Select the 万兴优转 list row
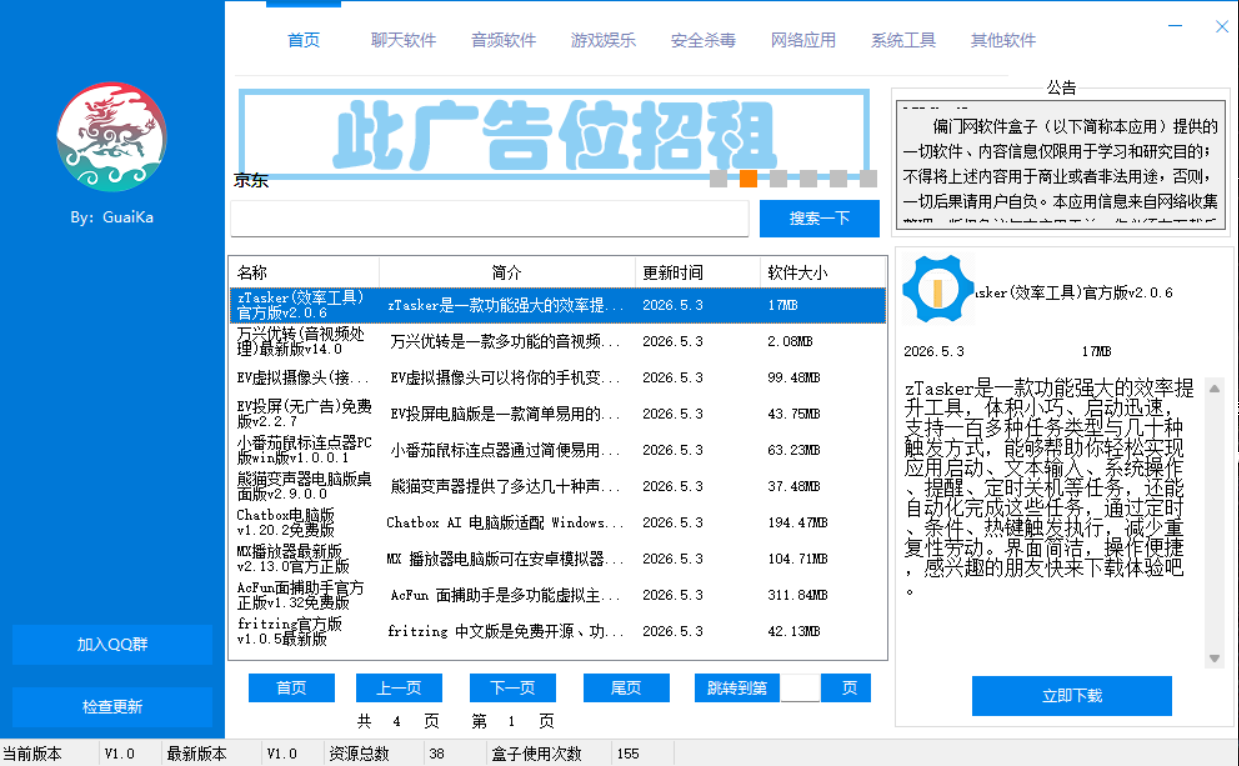The height and width of the screenshot is (766, 1239). click(558, 341)
